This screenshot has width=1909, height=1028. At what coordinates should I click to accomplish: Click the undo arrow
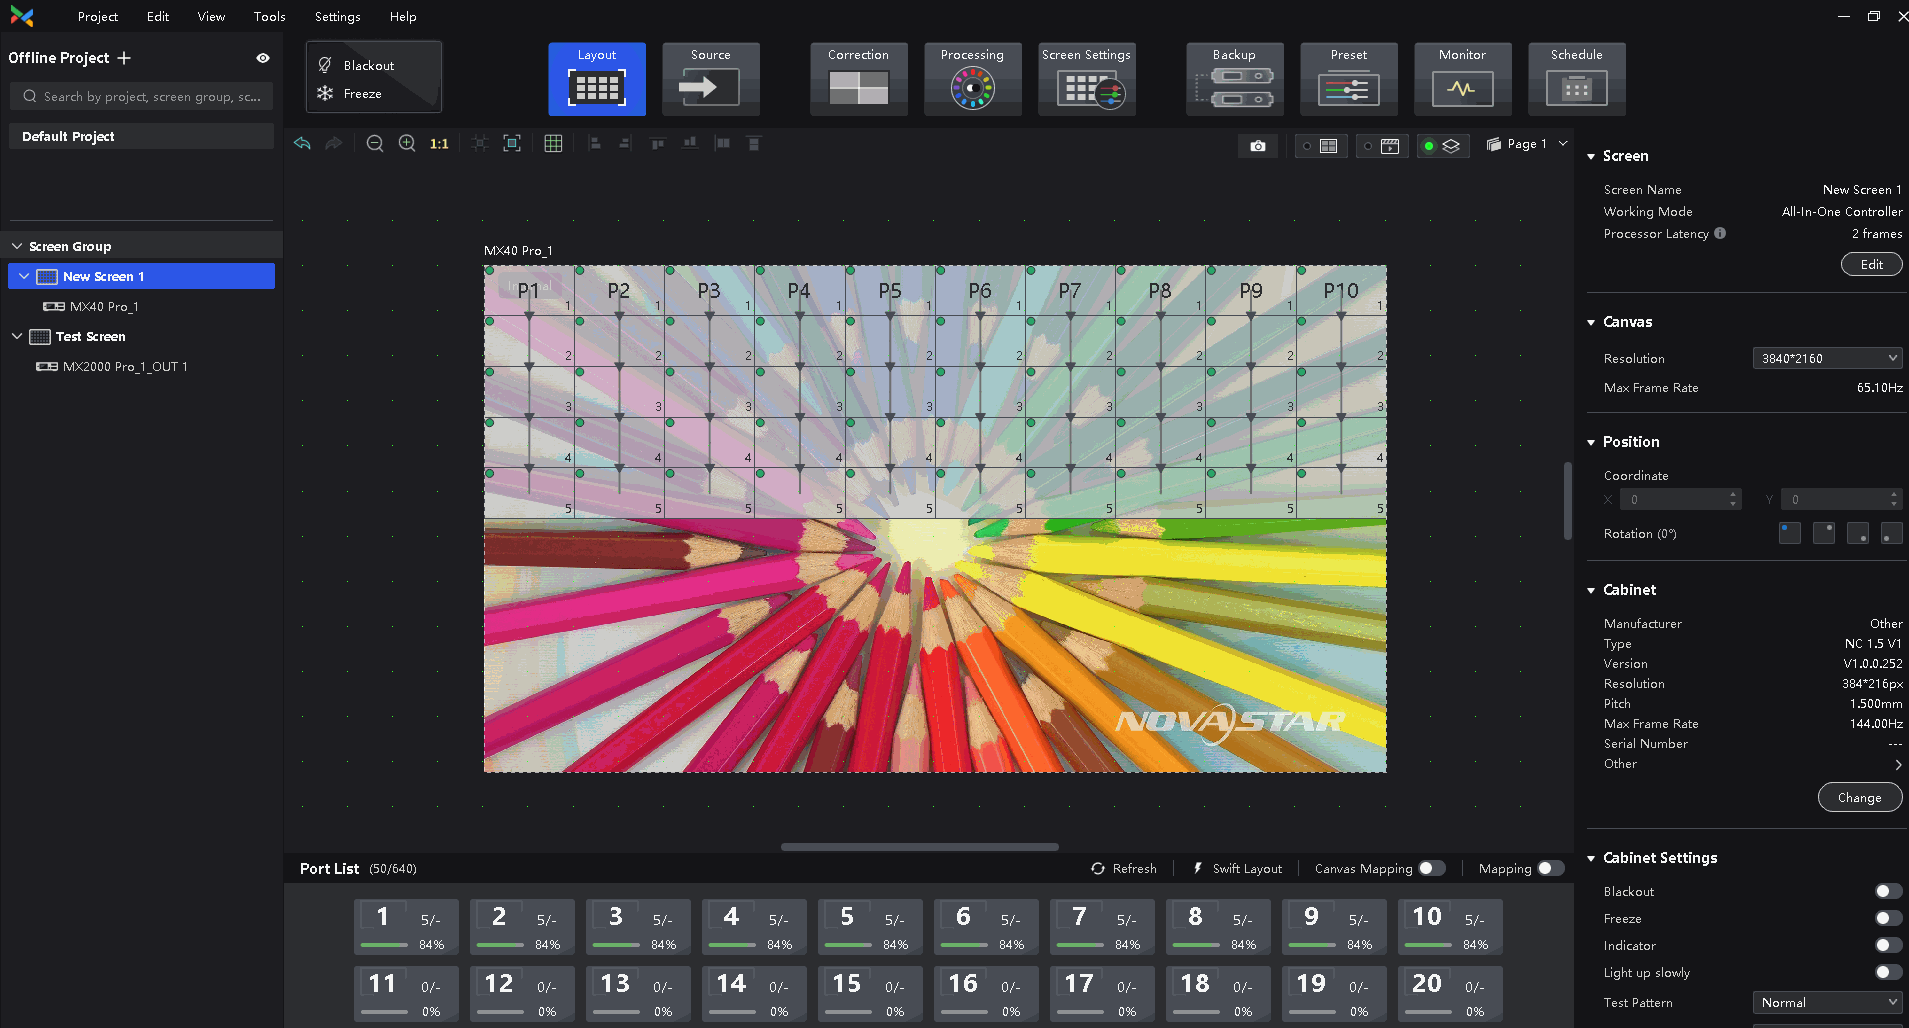pyautogui.click(x=302, y=143)
